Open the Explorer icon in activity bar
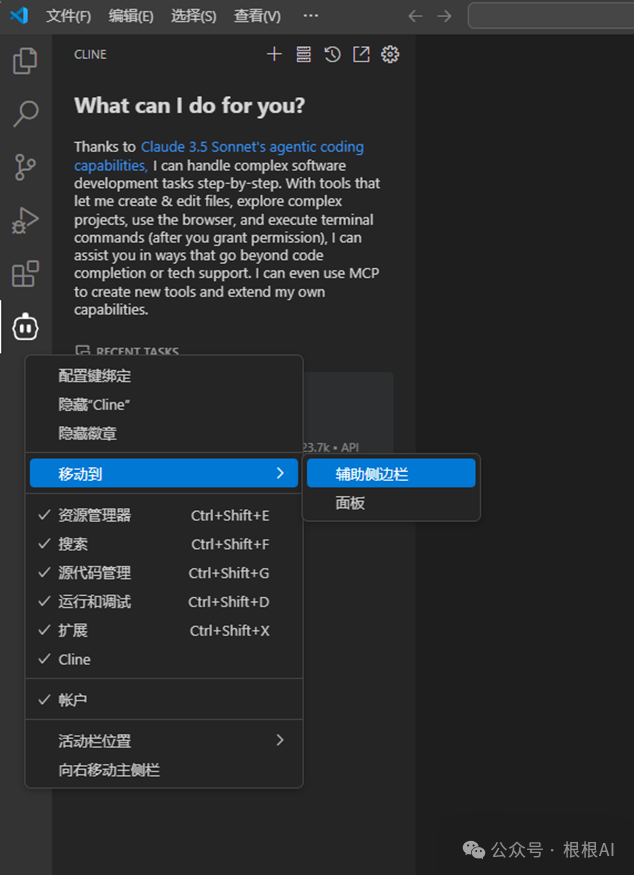 click(x=25, y=60)
